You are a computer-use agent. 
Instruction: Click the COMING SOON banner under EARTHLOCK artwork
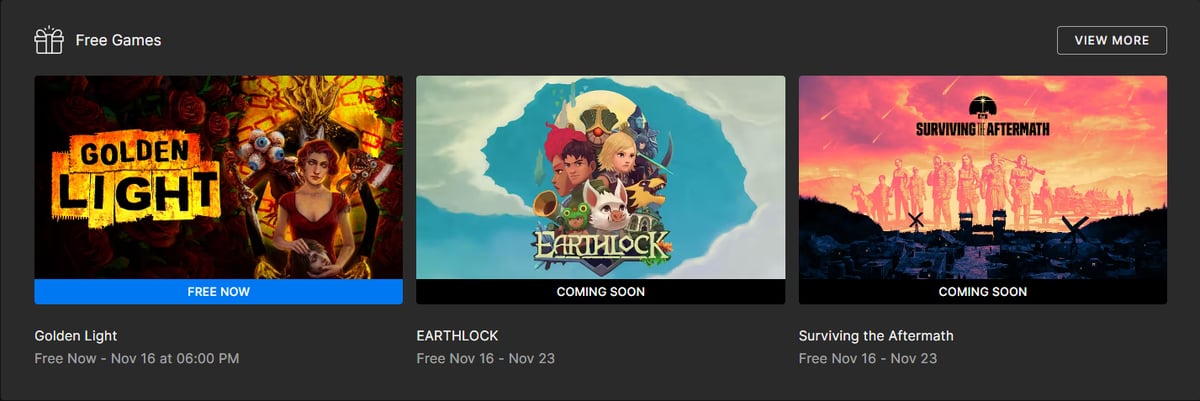point(600,292)
